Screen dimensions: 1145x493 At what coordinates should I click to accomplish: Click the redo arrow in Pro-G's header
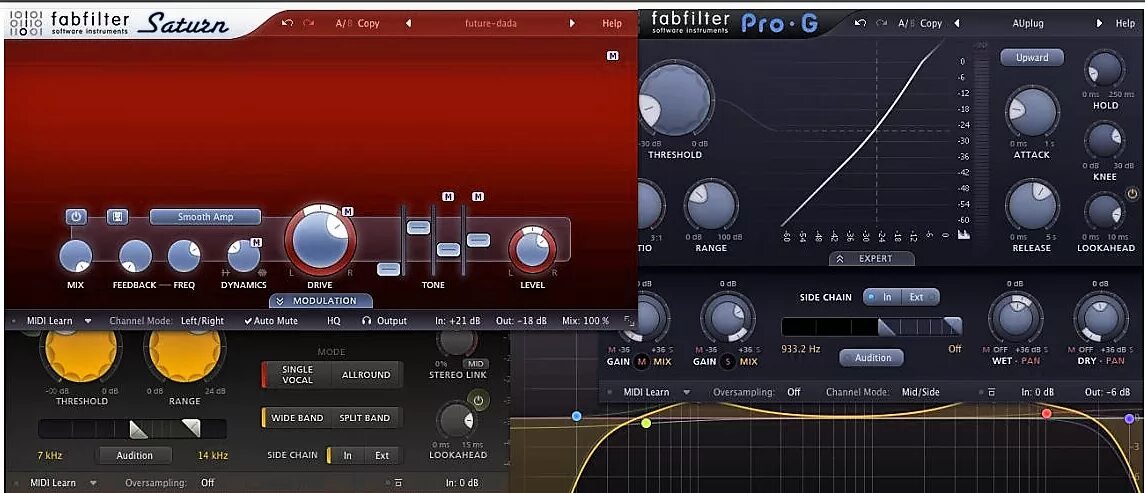[882, 23]
